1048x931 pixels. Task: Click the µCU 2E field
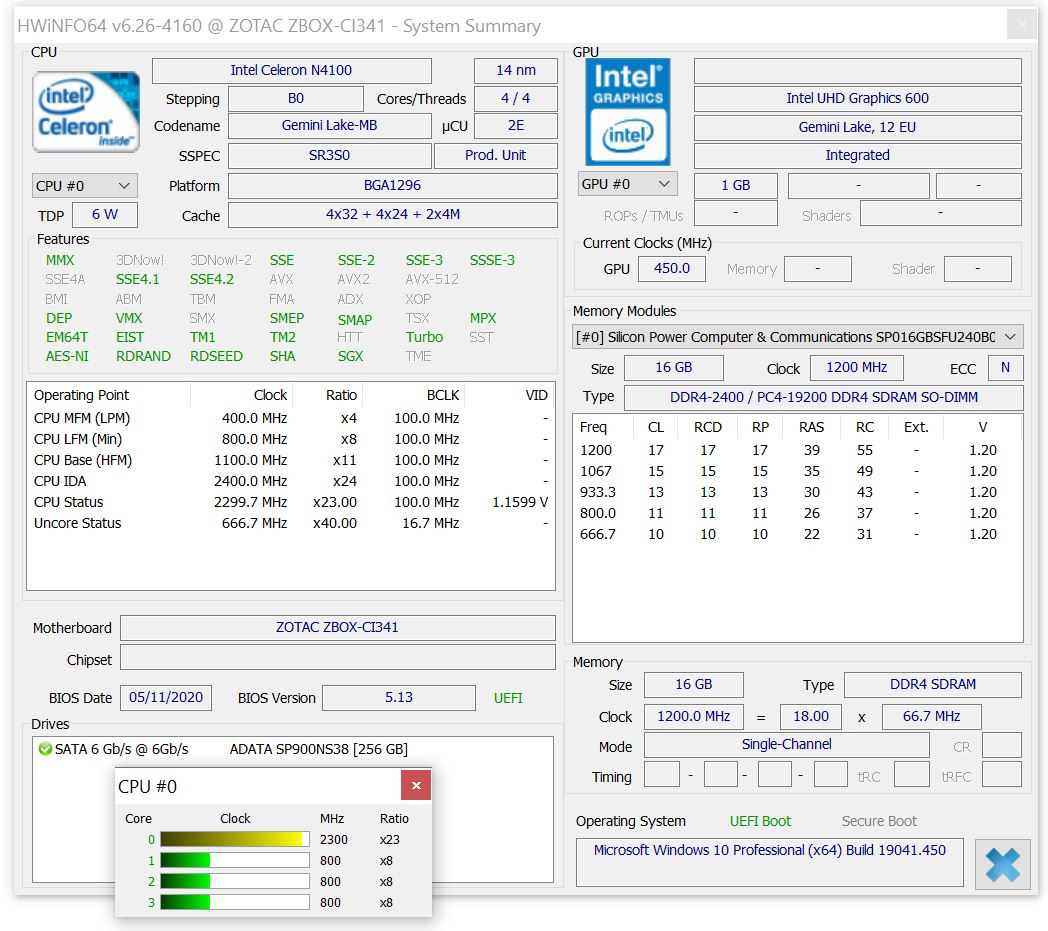click(515, 126)
